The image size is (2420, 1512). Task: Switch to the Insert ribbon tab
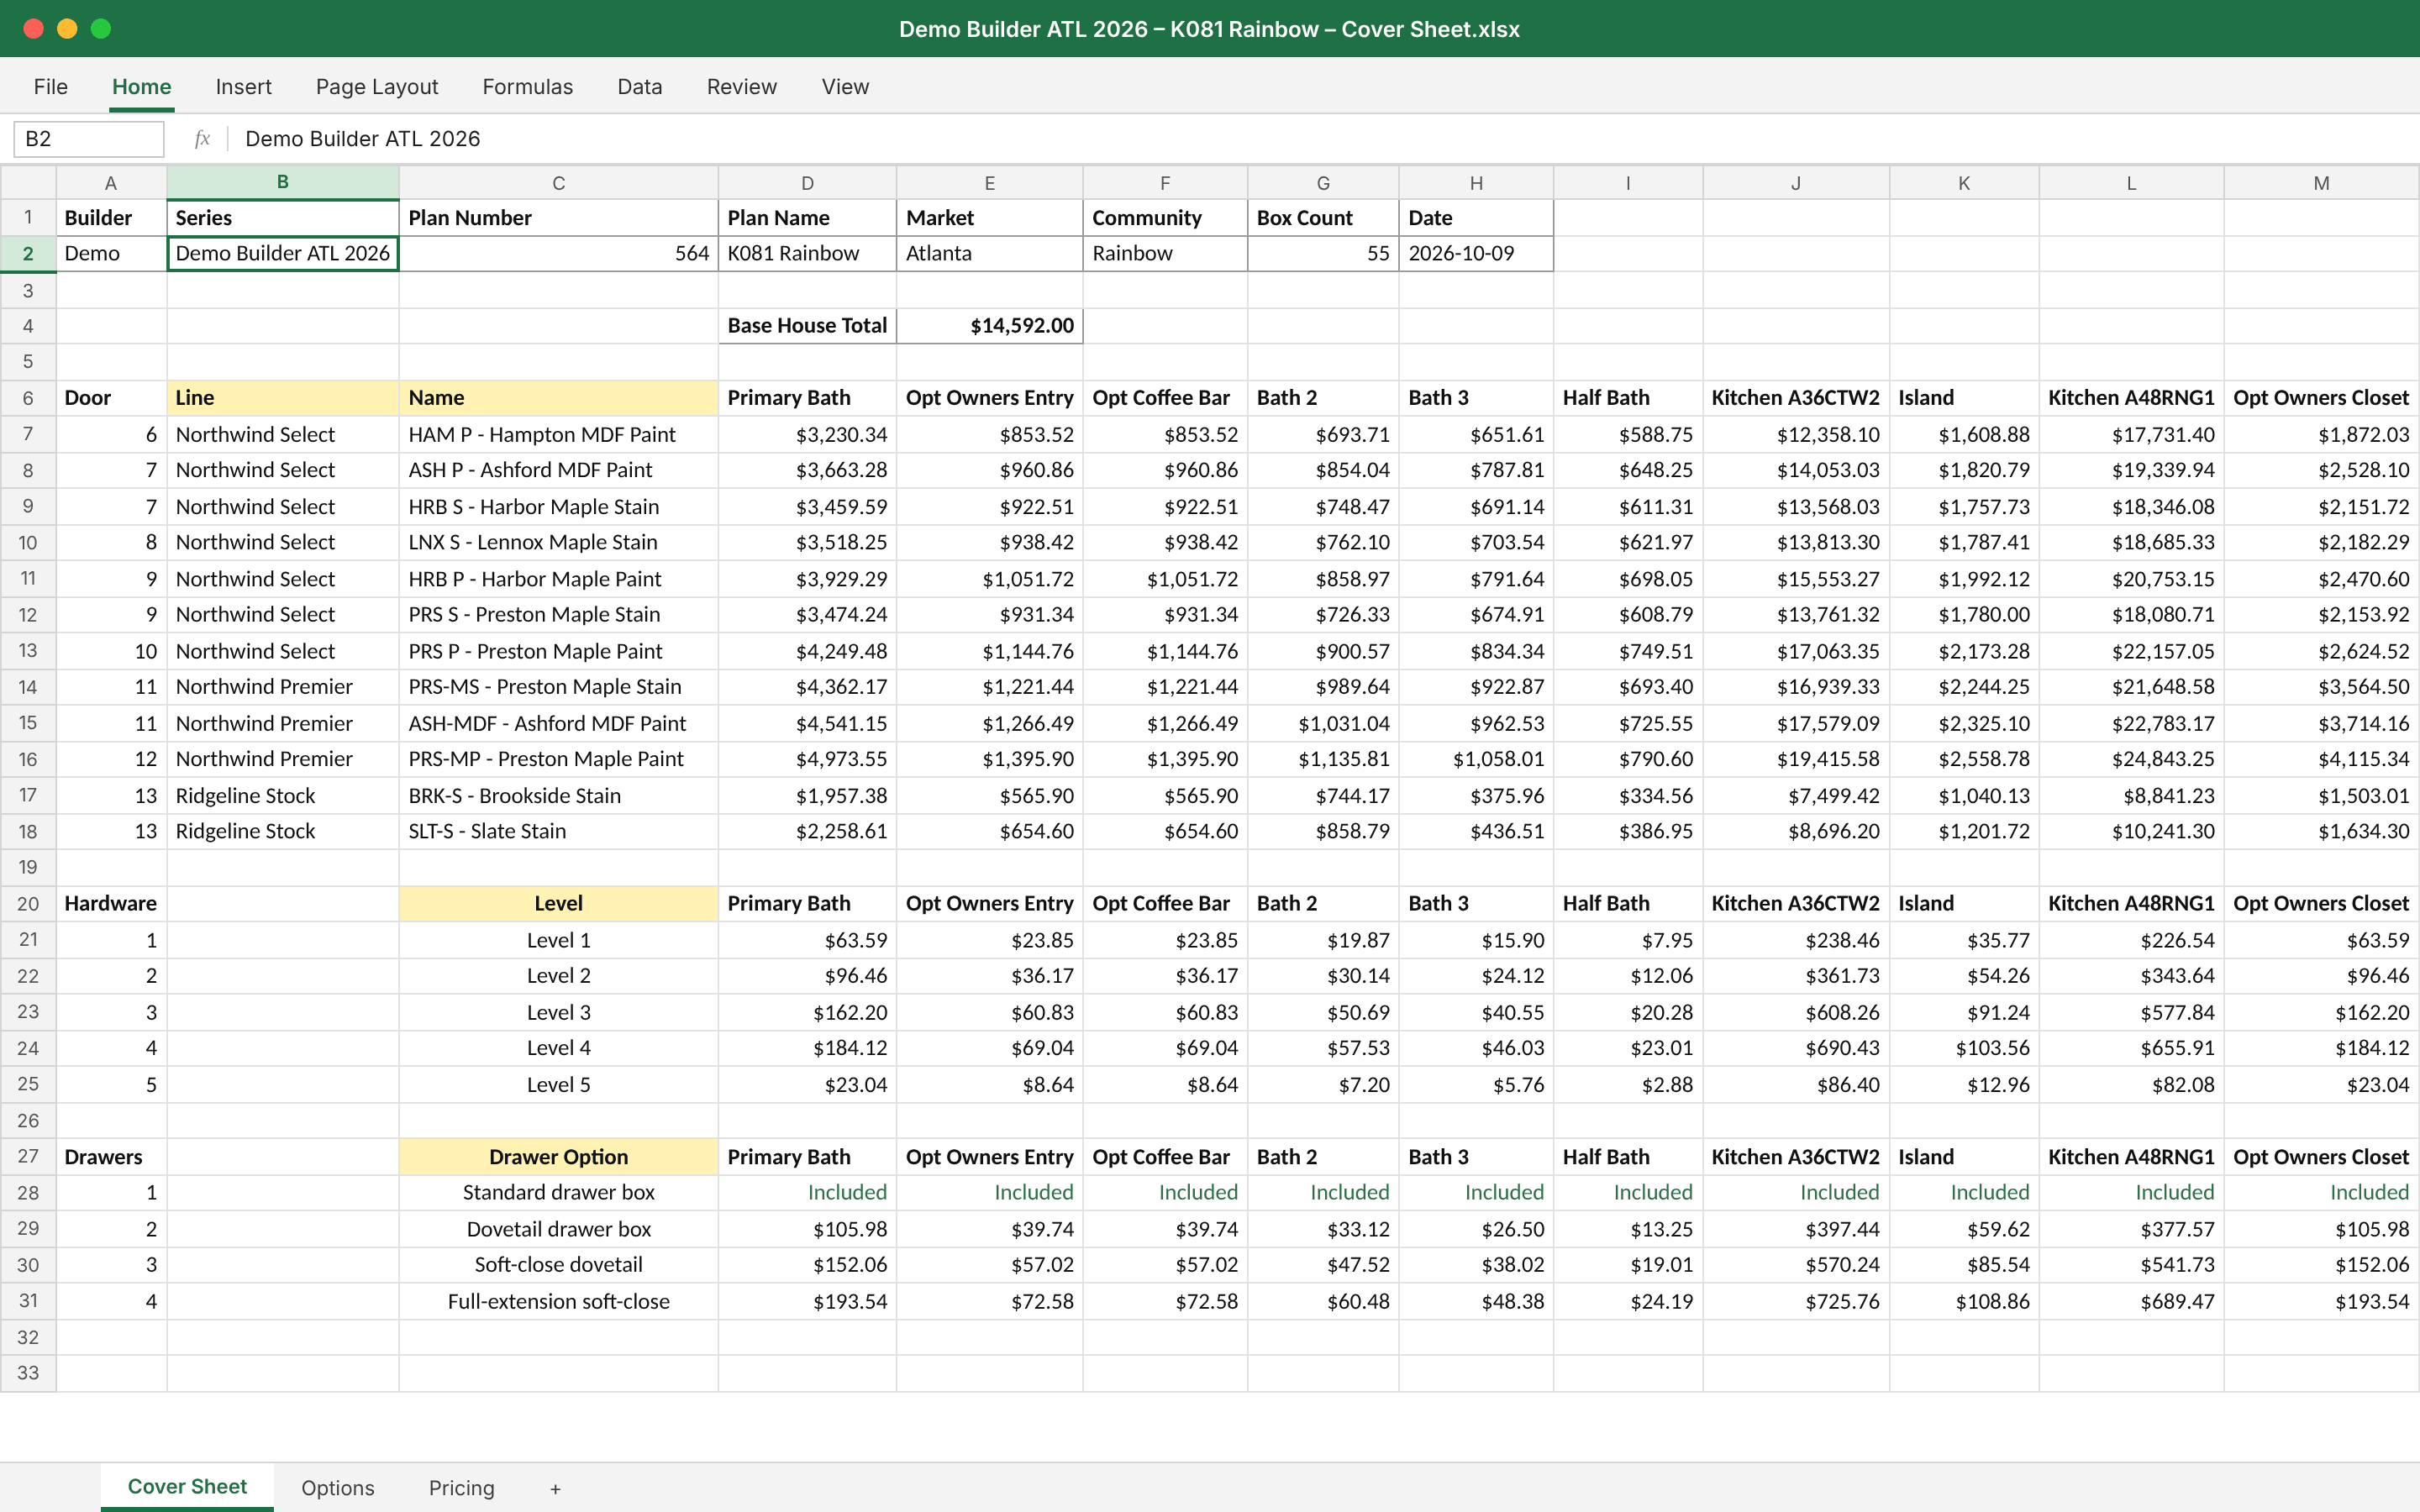[243, 87]
